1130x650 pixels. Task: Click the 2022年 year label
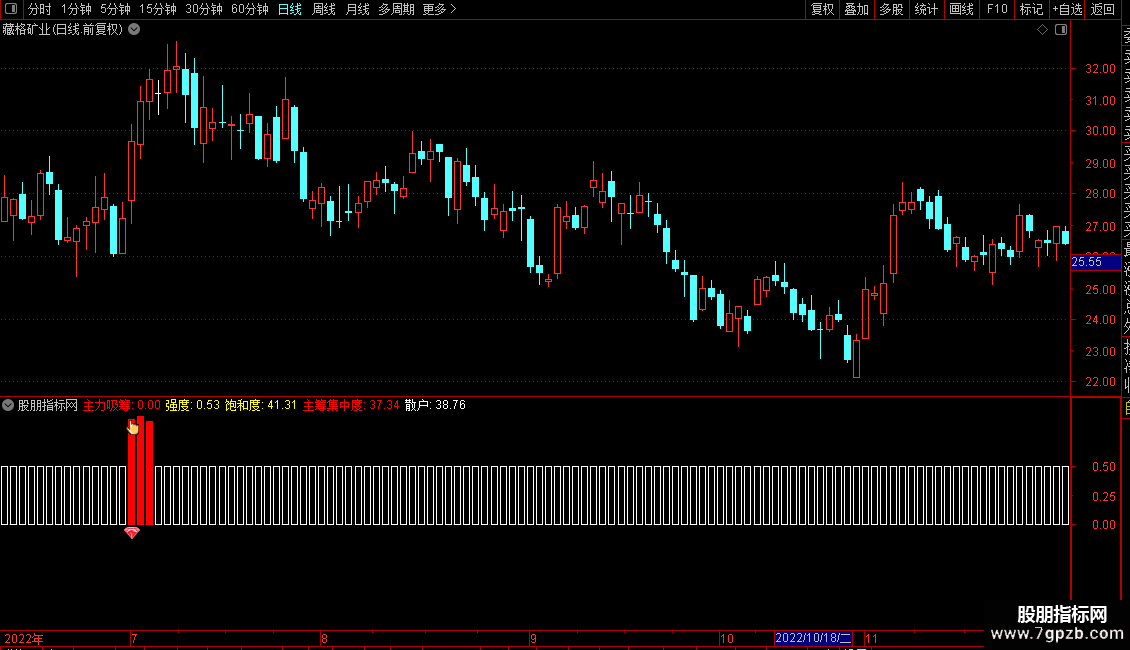pyautogui.click(x=24, y=638)
